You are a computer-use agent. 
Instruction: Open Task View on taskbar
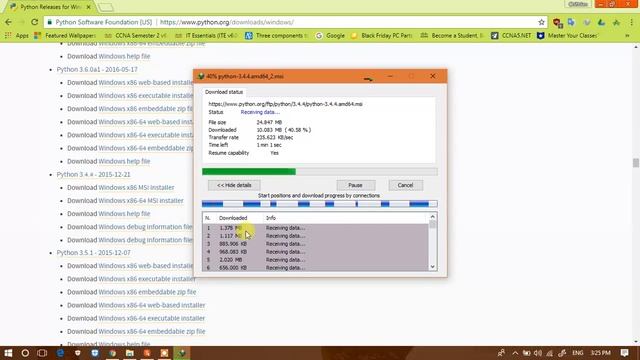click(x=42, y=353)
